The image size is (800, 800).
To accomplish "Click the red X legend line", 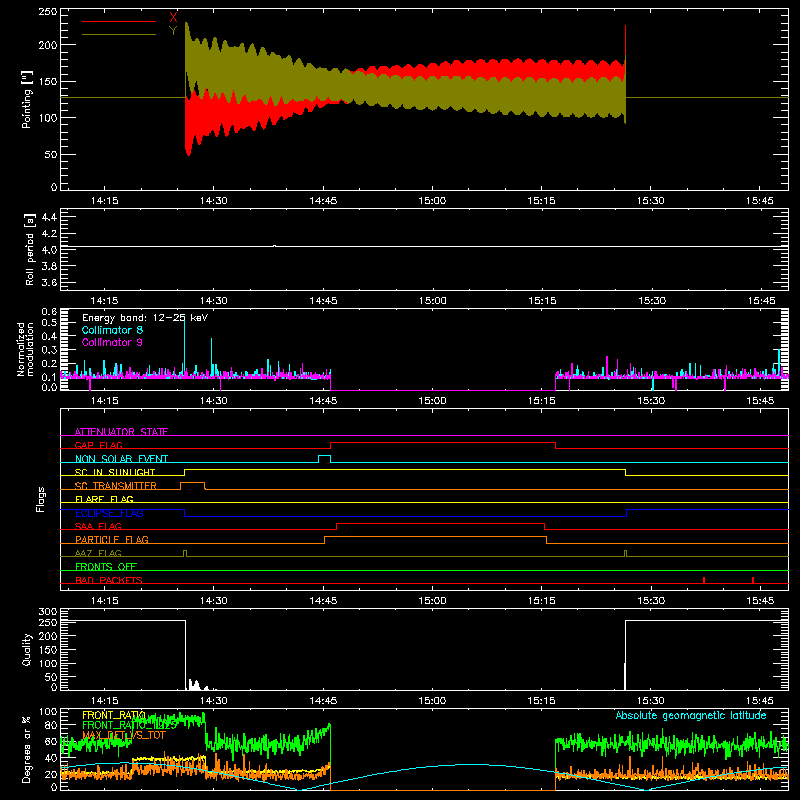I will click(118, 21).
